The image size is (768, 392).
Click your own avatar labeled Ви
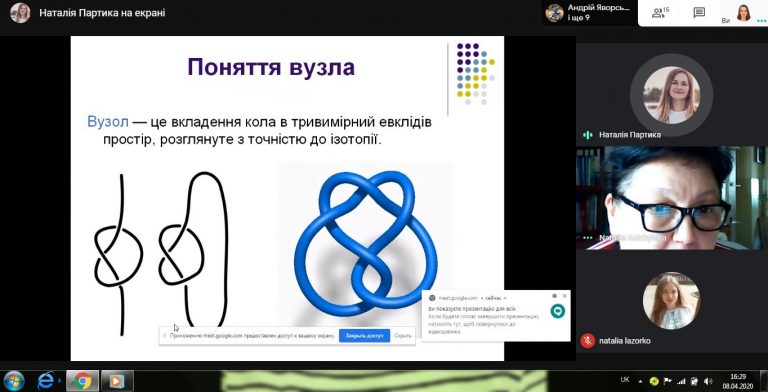pyautogui.click(x=744, y=13)
